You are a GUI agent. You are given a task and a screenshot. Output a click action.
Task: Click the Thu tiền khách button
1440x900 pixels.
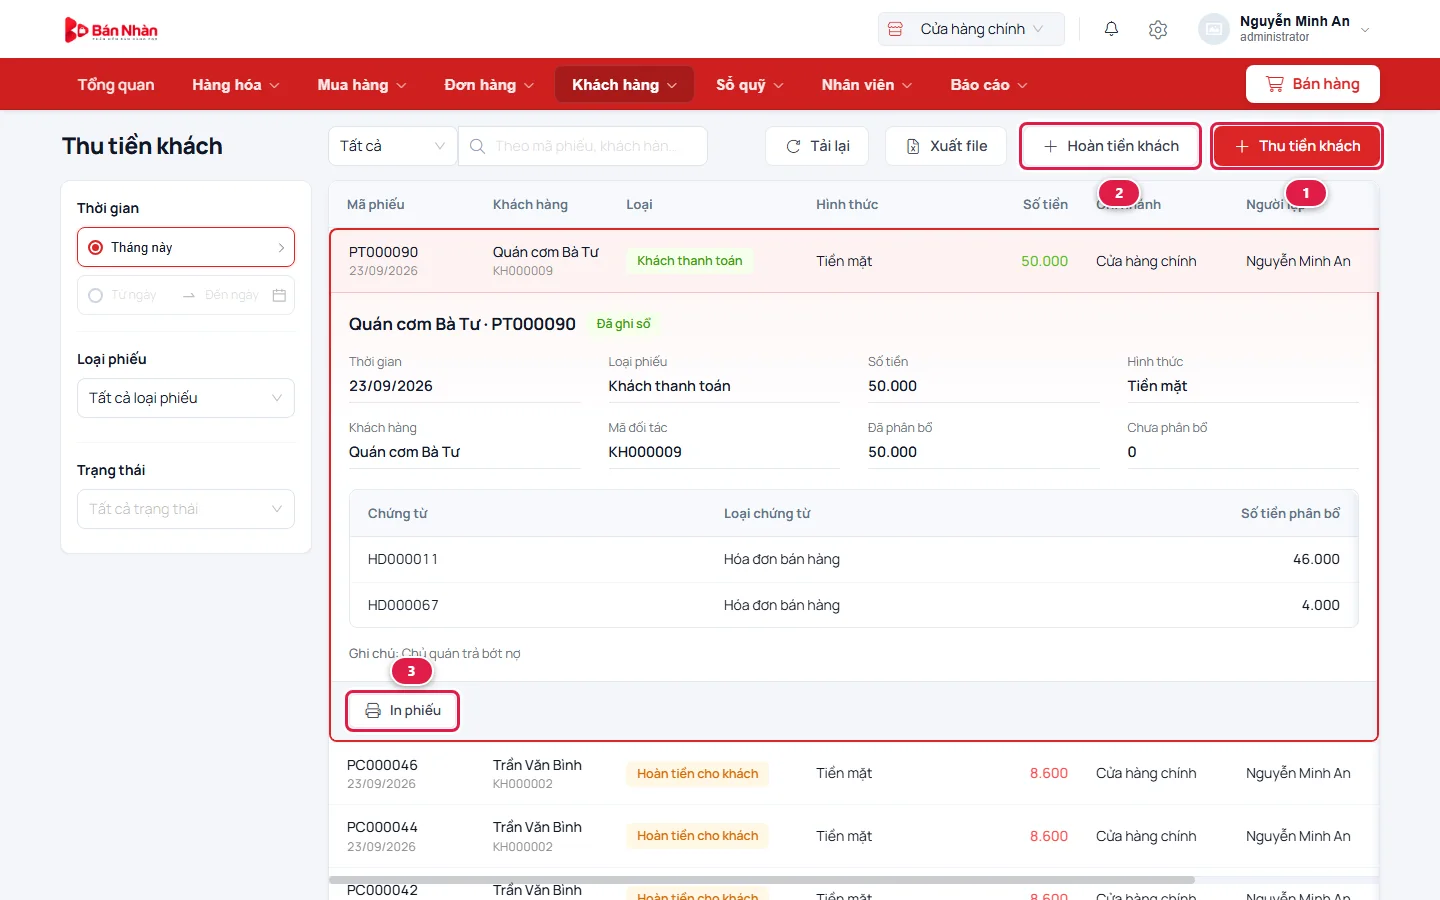1297,146
